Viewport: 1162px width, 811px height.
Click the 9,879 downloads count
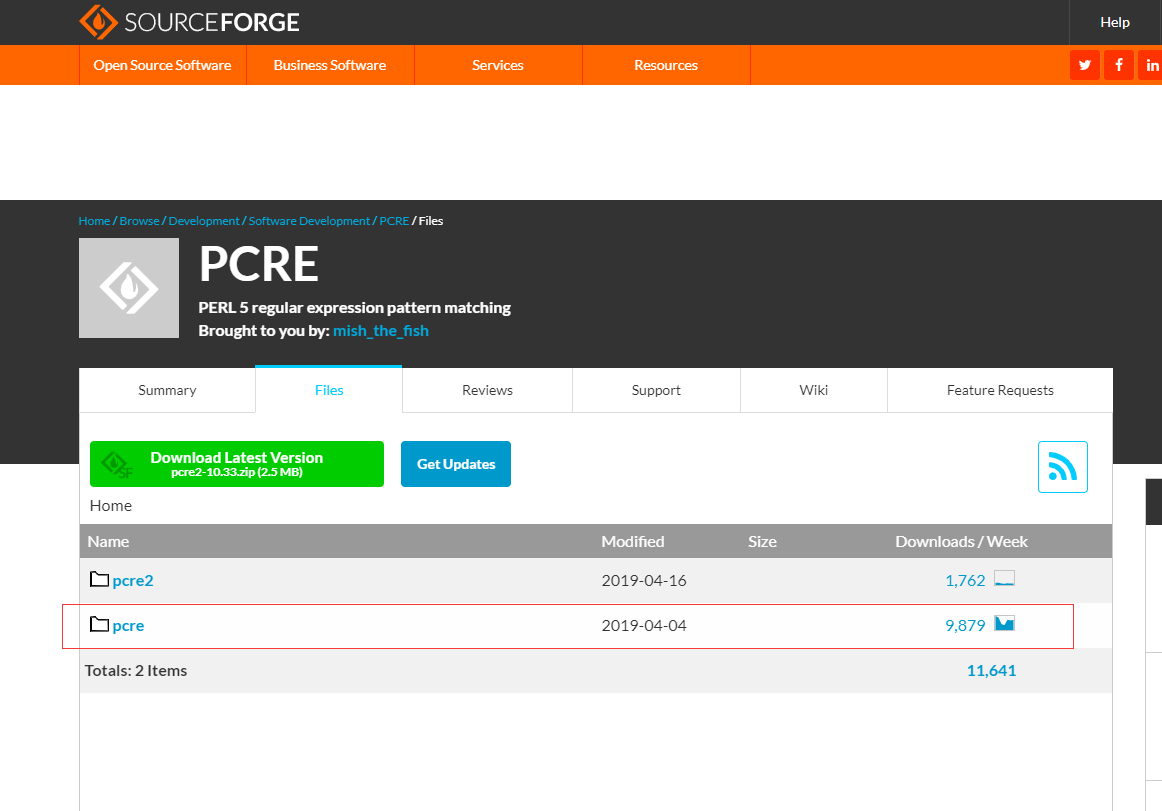(965, 626)
